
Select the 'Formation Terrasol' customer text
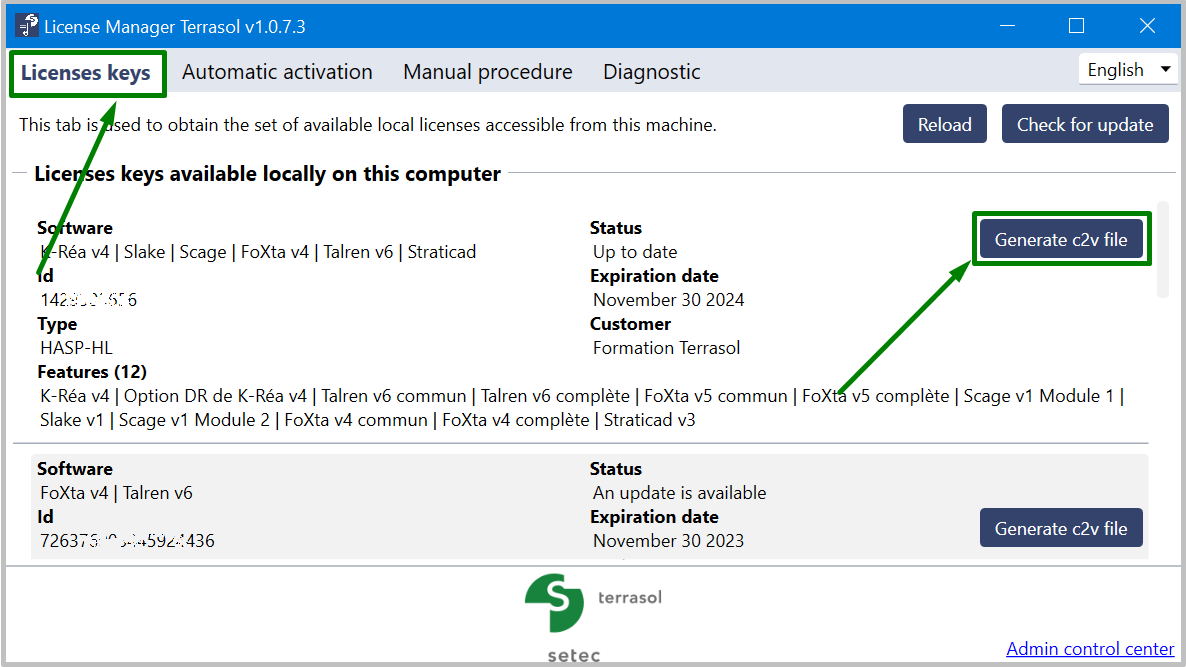[x=666, y=348]
